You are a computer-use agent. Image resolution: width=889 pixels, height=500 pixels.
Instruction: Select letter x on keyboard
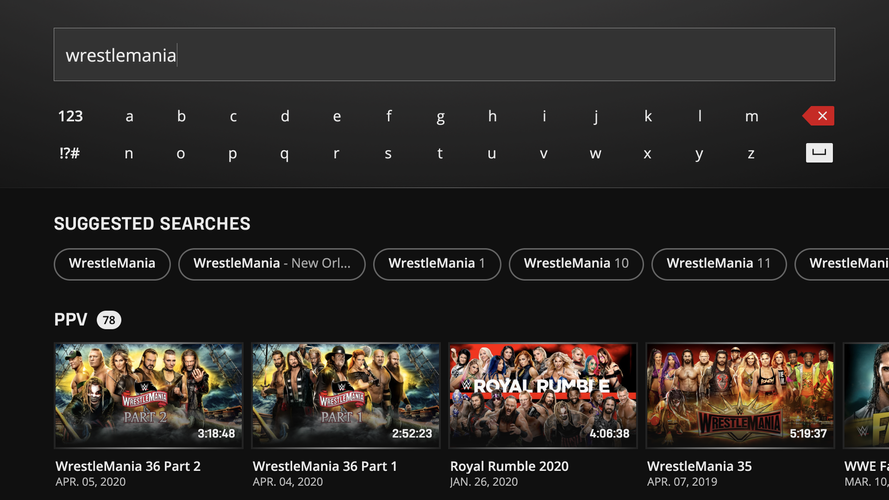pos(647,154)
